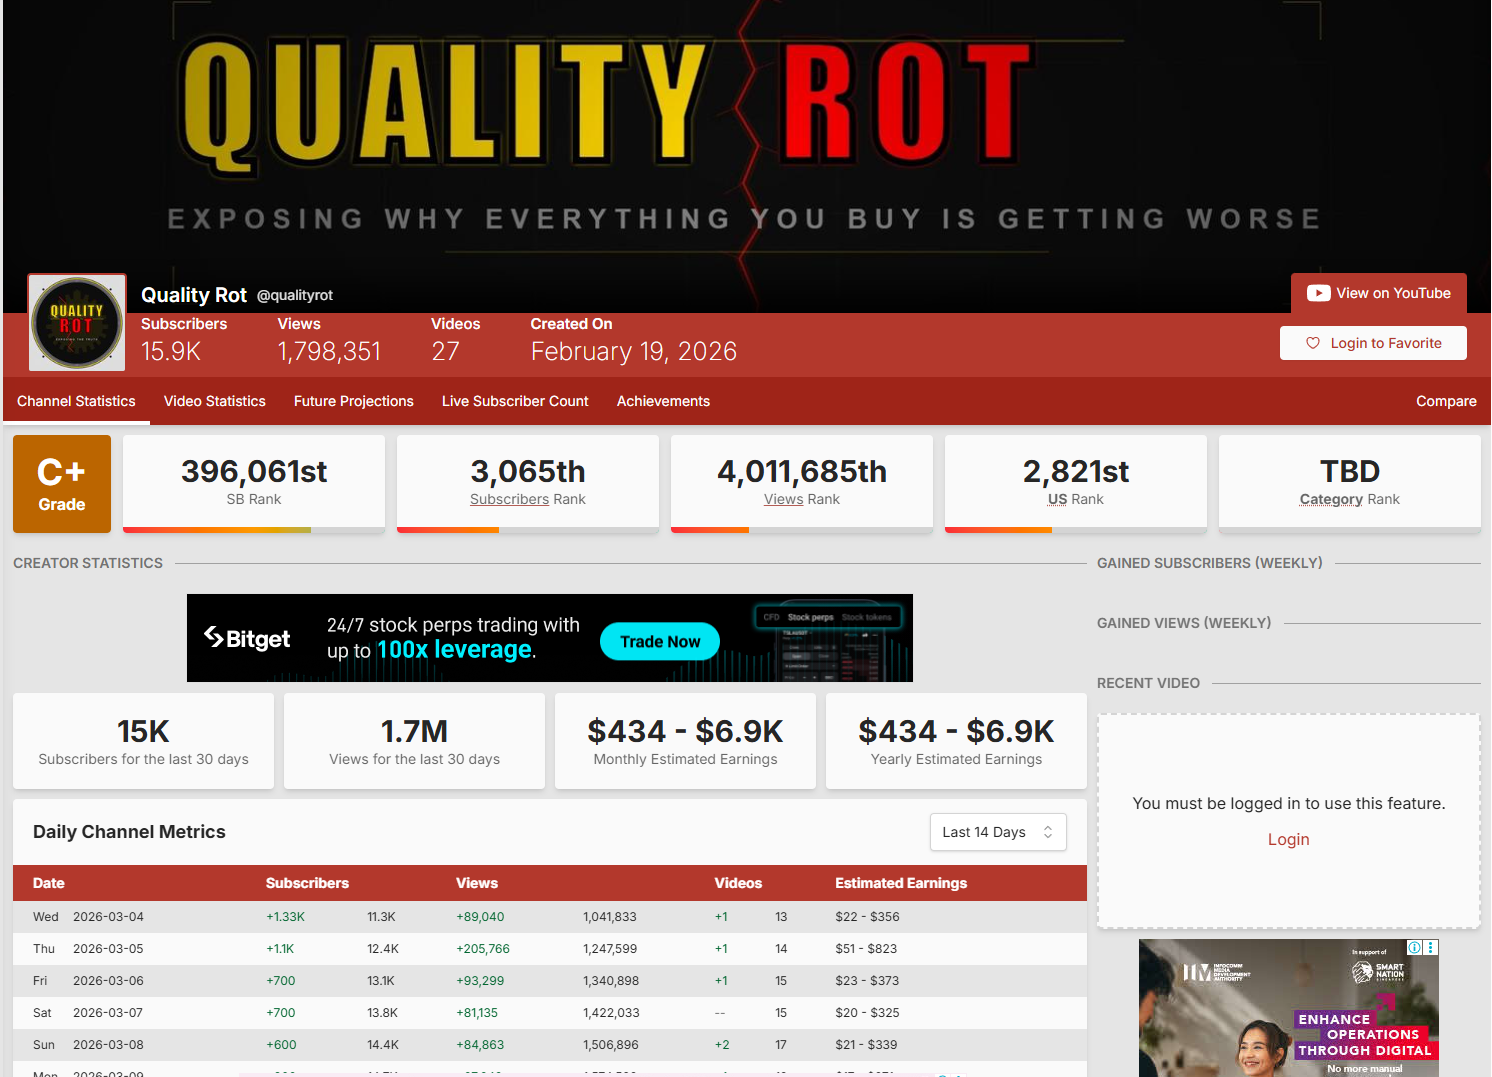Click the underlined Category rank link
Viewport: 1492px width, 1077px height.
tap(1331, 499)
